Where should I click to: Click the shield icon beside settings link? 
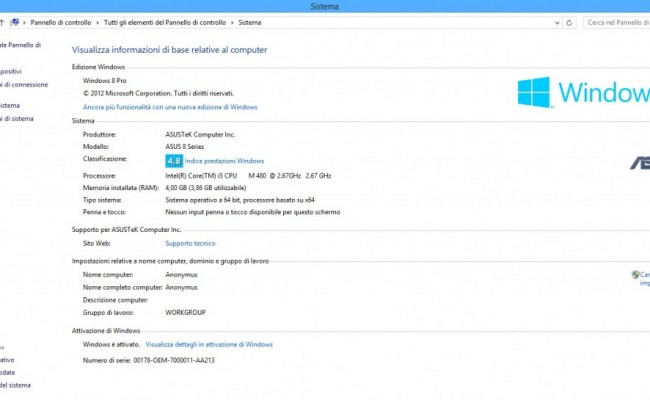[635, 274]
